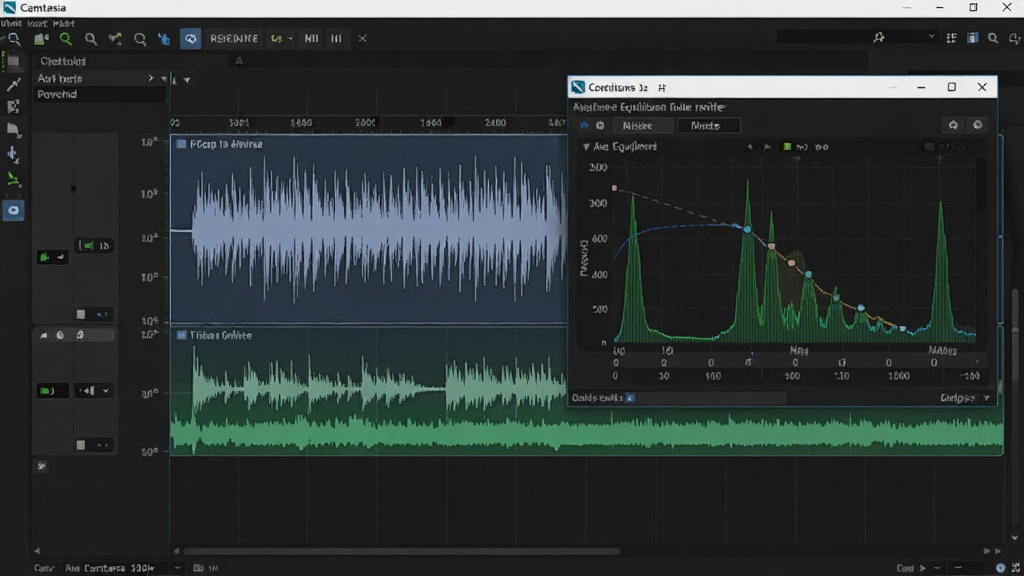Click the second round button at the dialog's top right
This screenshot has height=576, width=1024.
[978, 125]
